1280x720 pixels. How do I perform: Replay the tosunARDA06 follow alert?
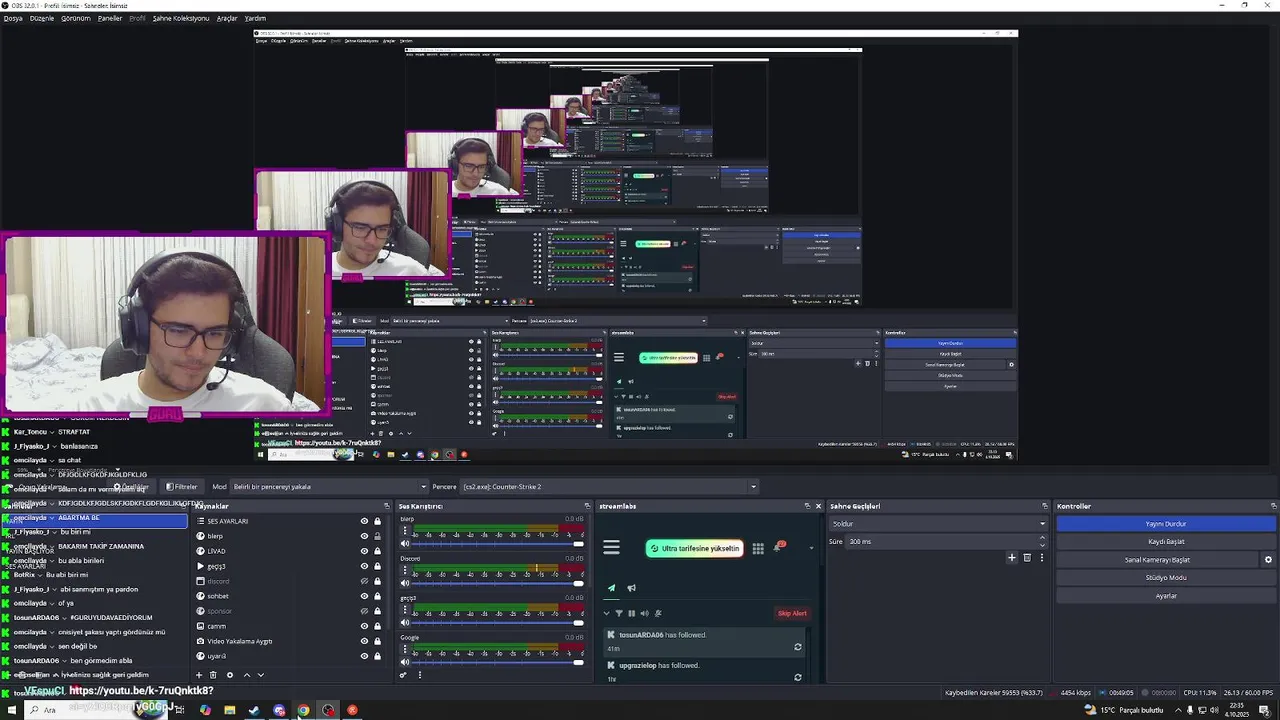point(797,647)
